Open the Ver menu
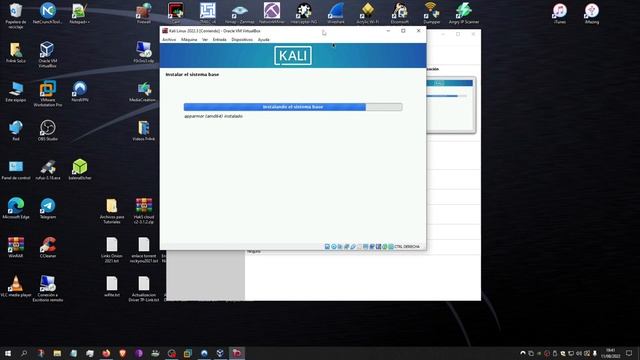 click(x=205, y=40)
